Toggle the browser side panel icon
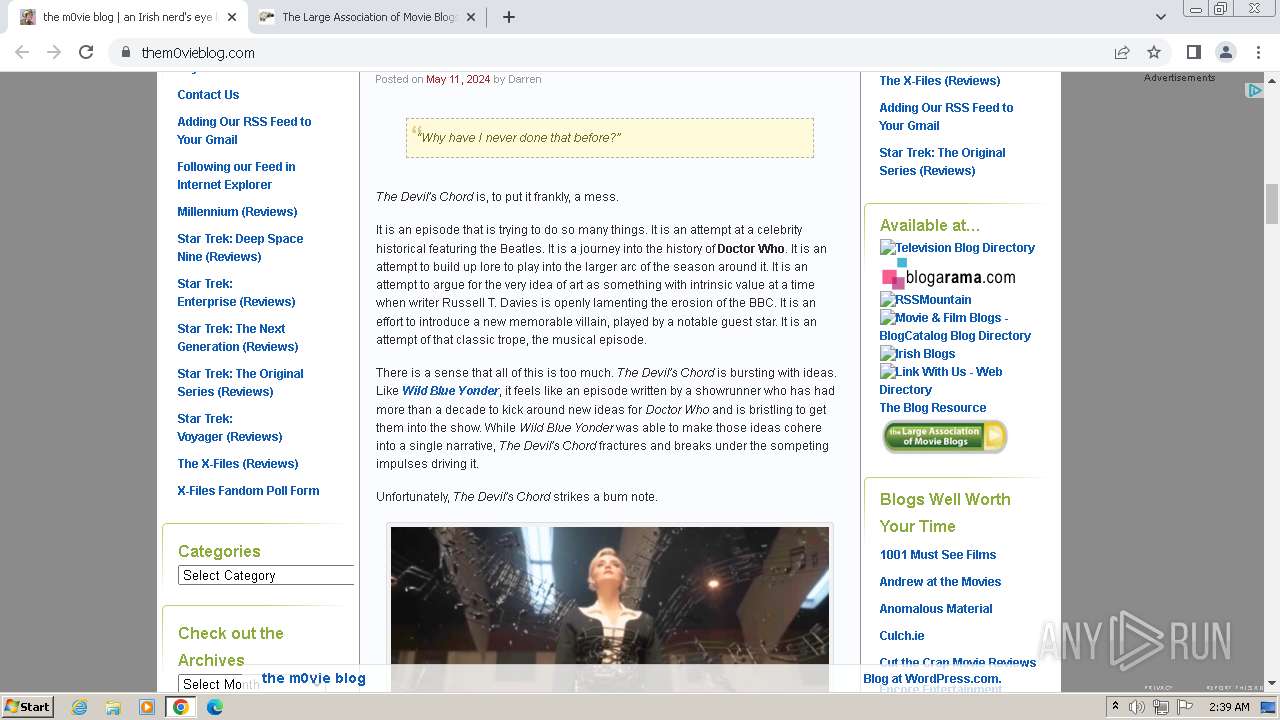 pos(1194,52)
